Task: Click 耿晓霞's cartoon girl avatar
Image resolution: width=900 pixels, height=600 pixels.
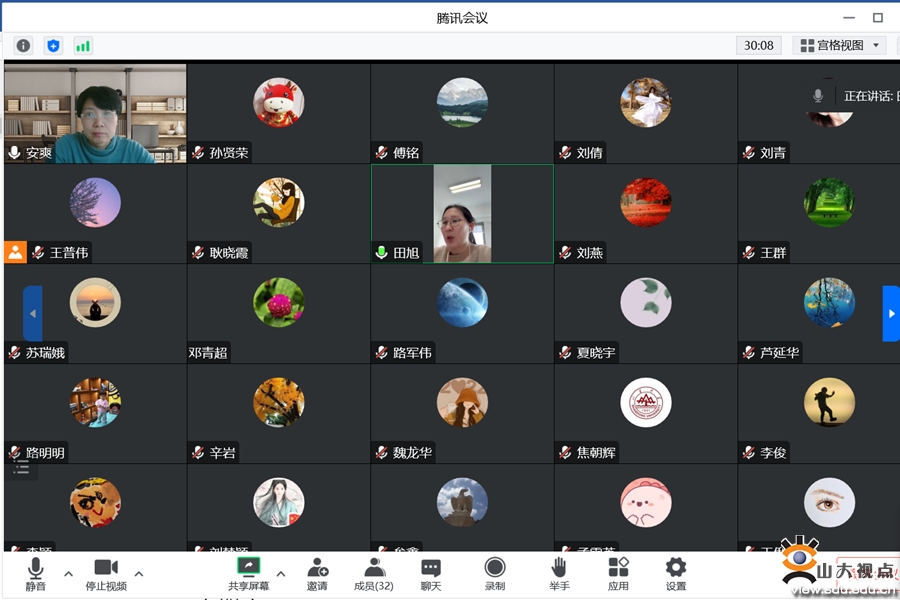Action: tap(279, 202)
